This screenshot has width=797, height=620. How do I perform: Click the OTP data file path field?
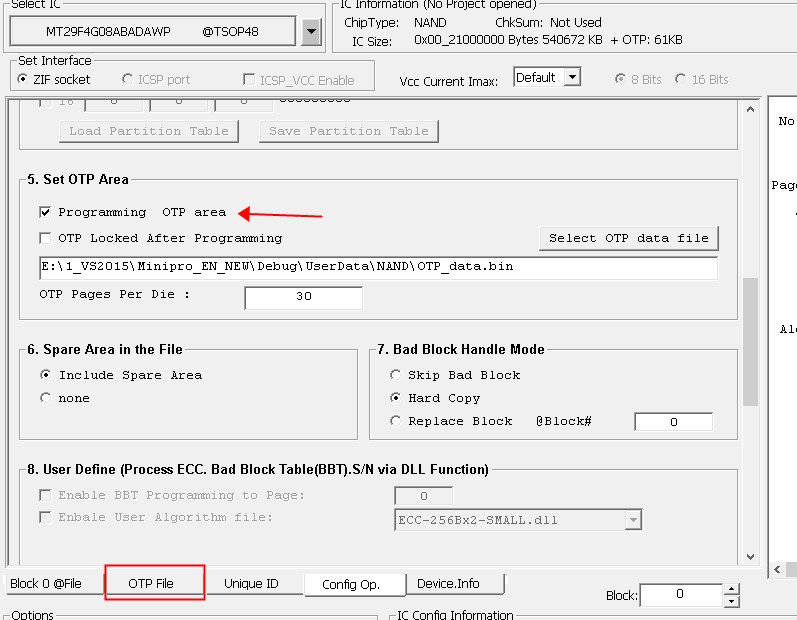pos(377,268)
